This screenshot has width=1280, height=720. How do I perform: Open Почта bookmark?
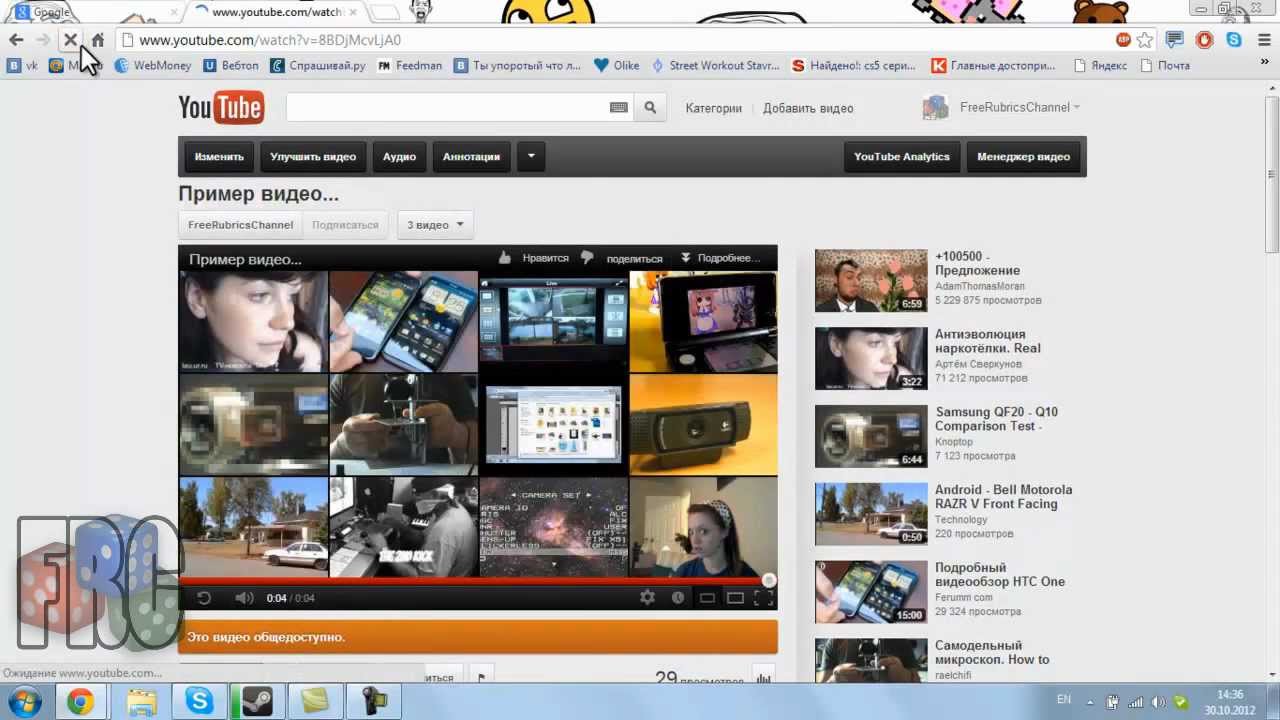(1164, 65)
